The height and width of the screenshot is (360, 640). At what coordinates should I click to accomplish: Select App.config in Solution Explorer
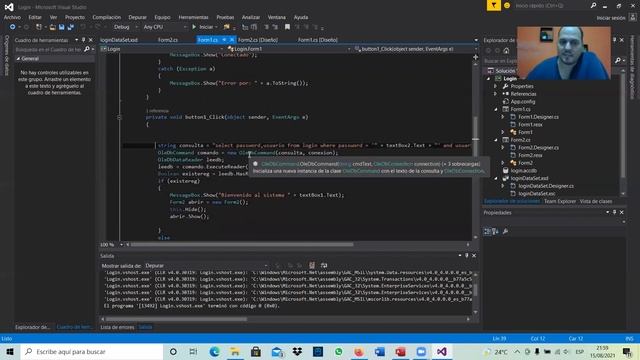tap(522, 102)
